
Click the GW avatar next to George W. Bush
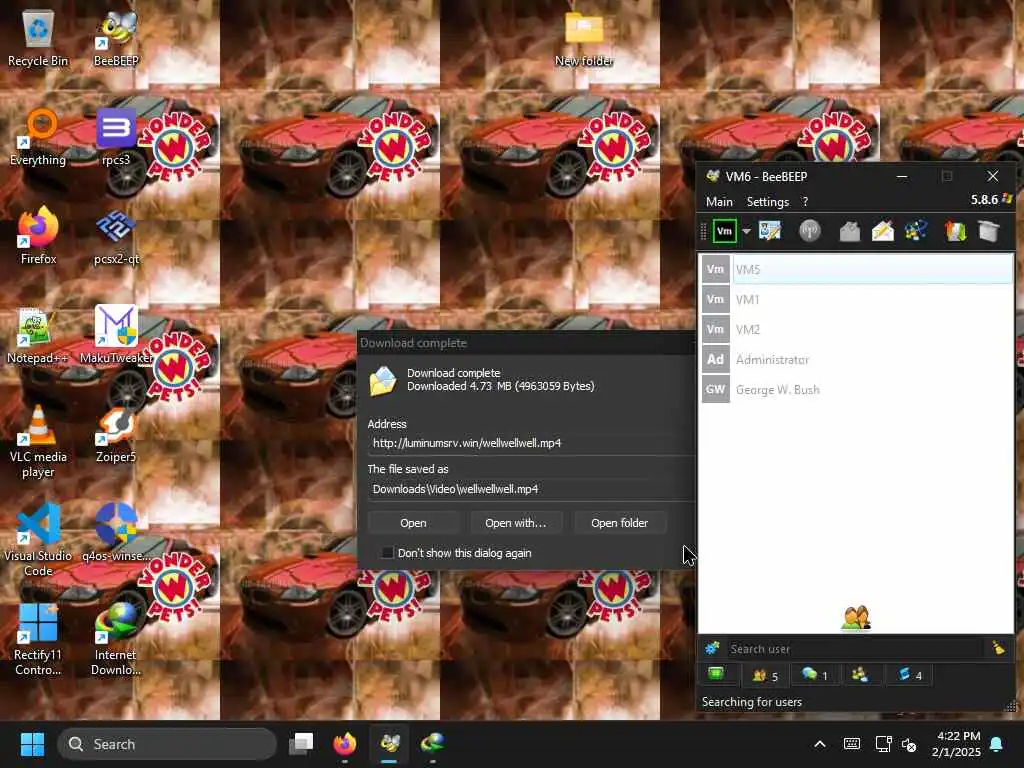(x=715, y=389)
